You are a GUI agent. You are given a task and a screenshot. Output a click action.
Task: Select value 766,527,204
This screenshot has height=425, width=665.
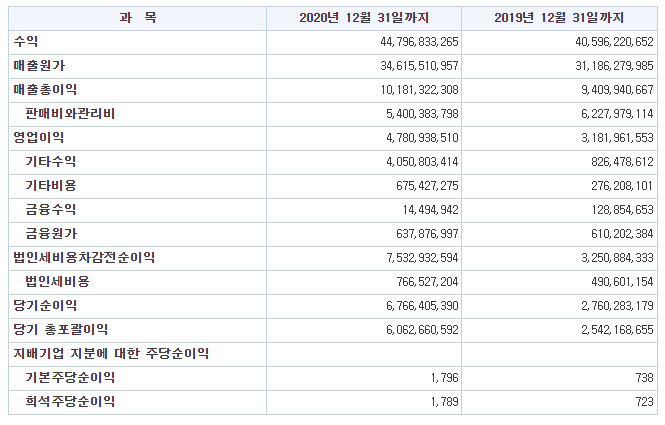pos(427,282)
